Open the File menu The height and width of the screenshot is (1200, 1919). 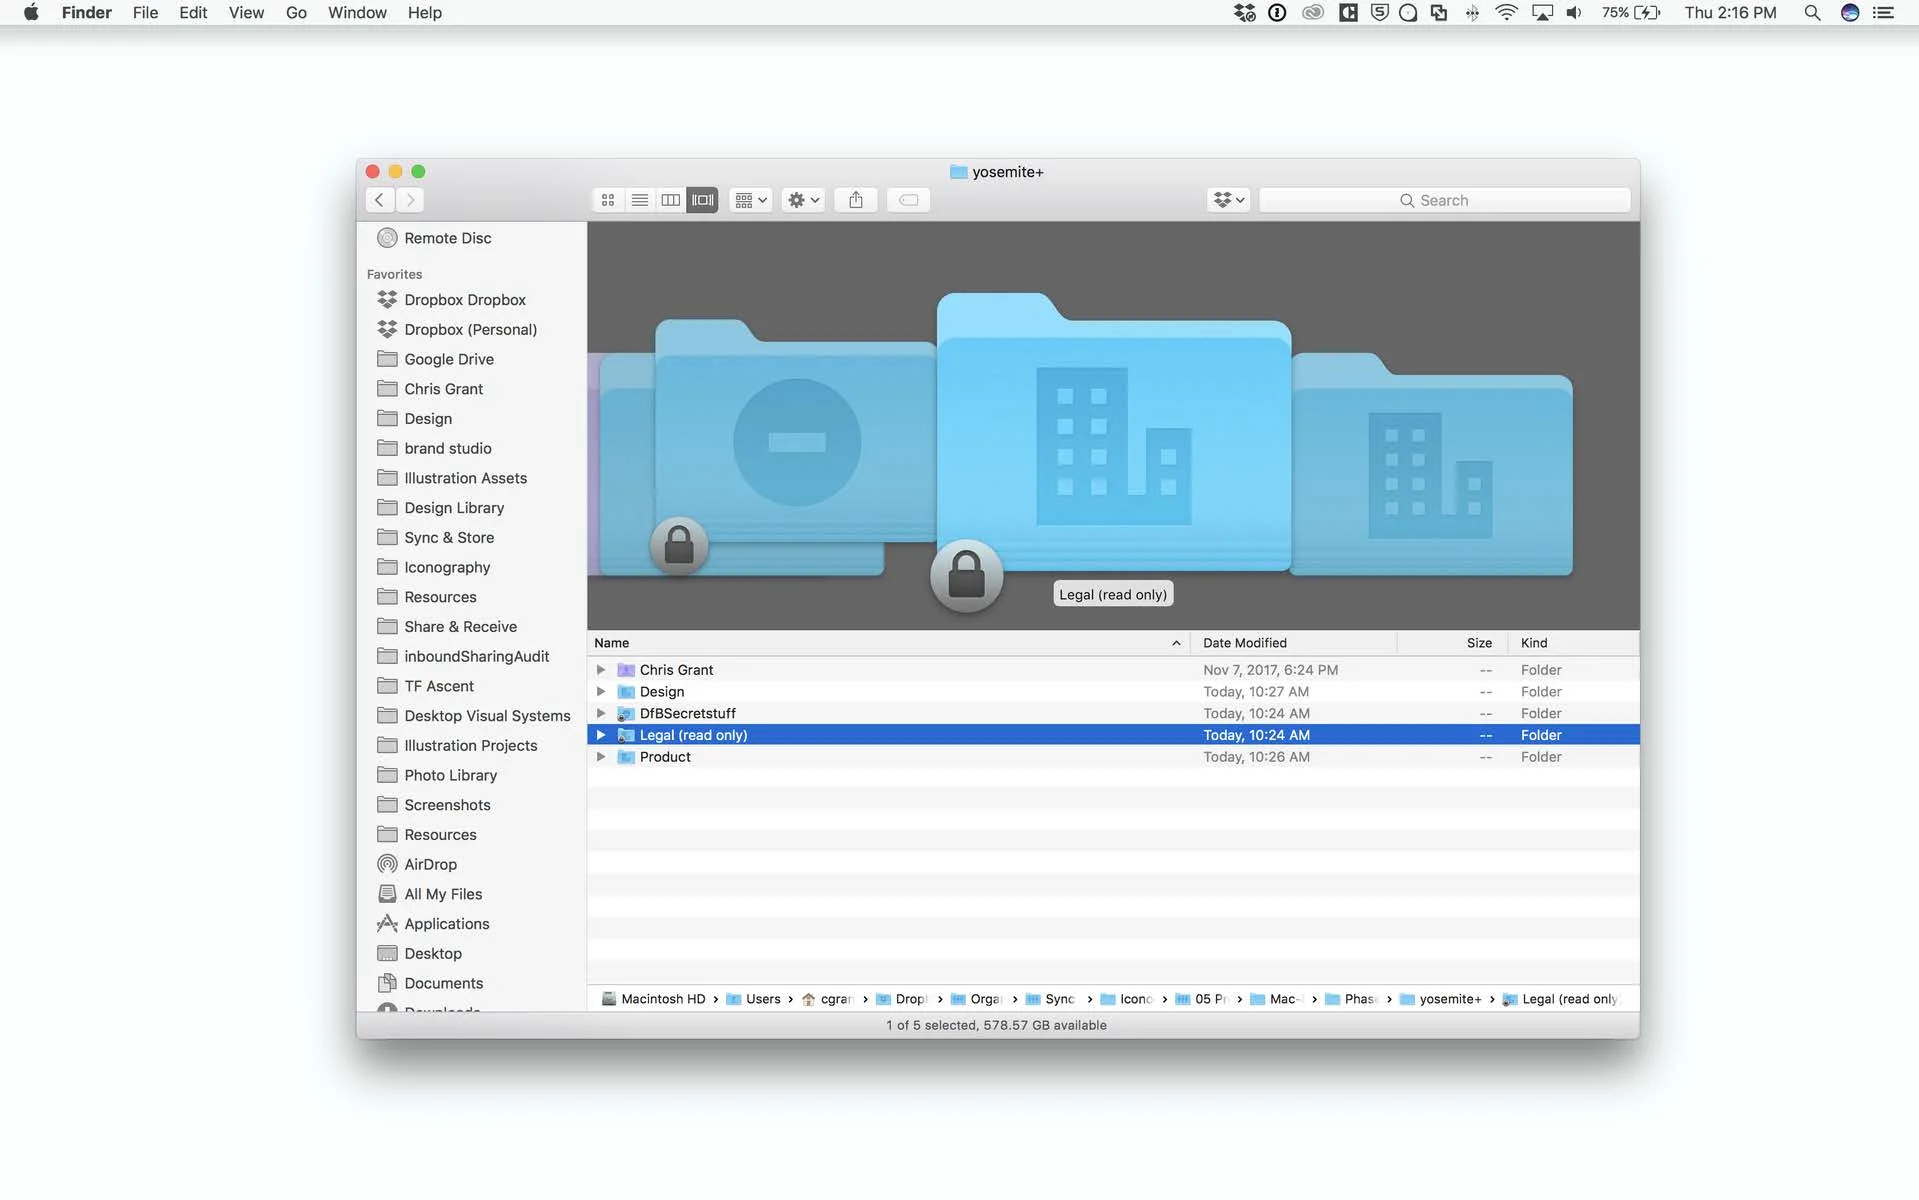(145, 13)
